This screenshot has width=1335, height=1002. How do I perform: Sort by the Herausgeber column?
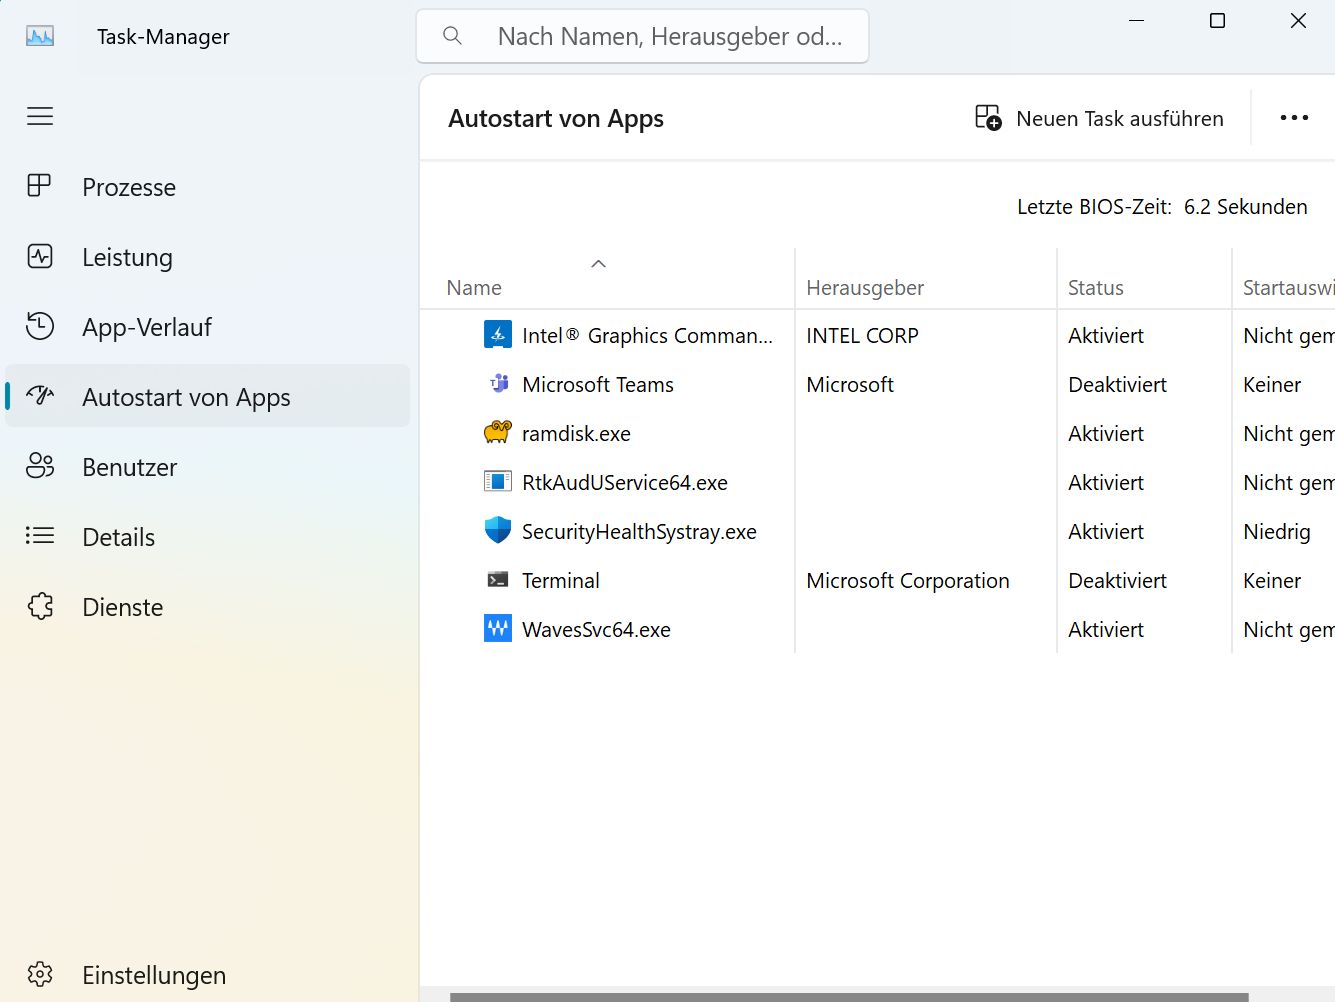pyautogui.click(x=864, y=288)
